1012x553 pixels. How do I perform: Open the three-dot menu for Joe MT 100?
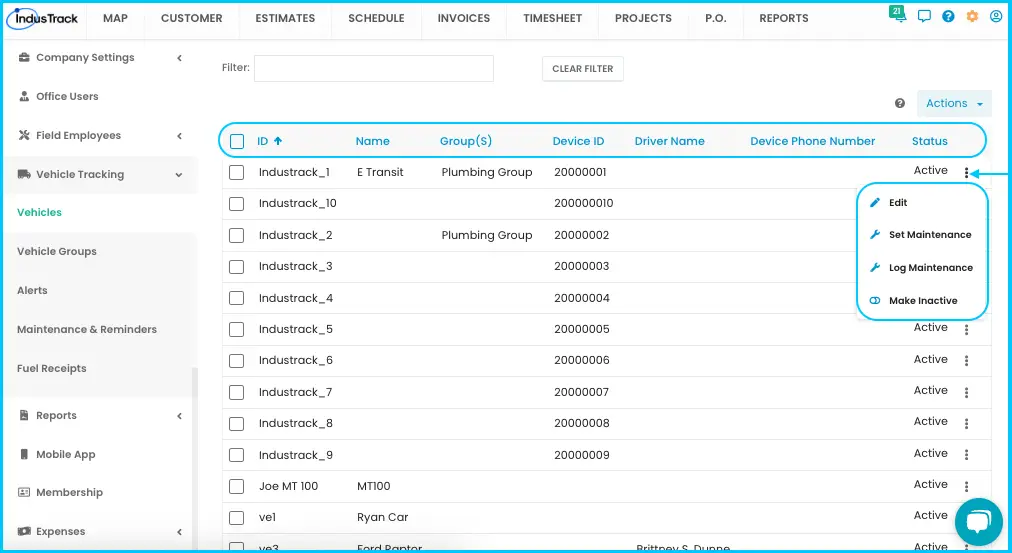(966, 487)
